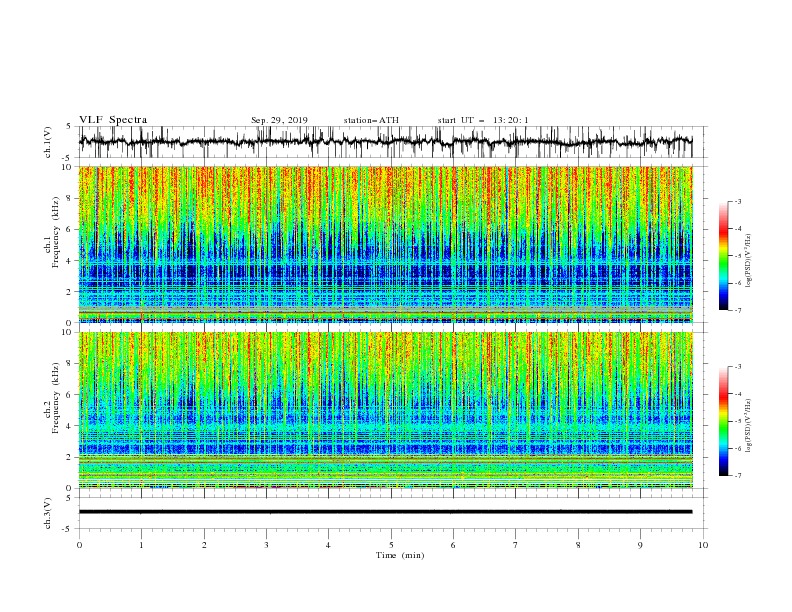Click the "10" tick on the time axis
Image resolution: width=792 pixels, height=612 pixels.
pos(703,545)
